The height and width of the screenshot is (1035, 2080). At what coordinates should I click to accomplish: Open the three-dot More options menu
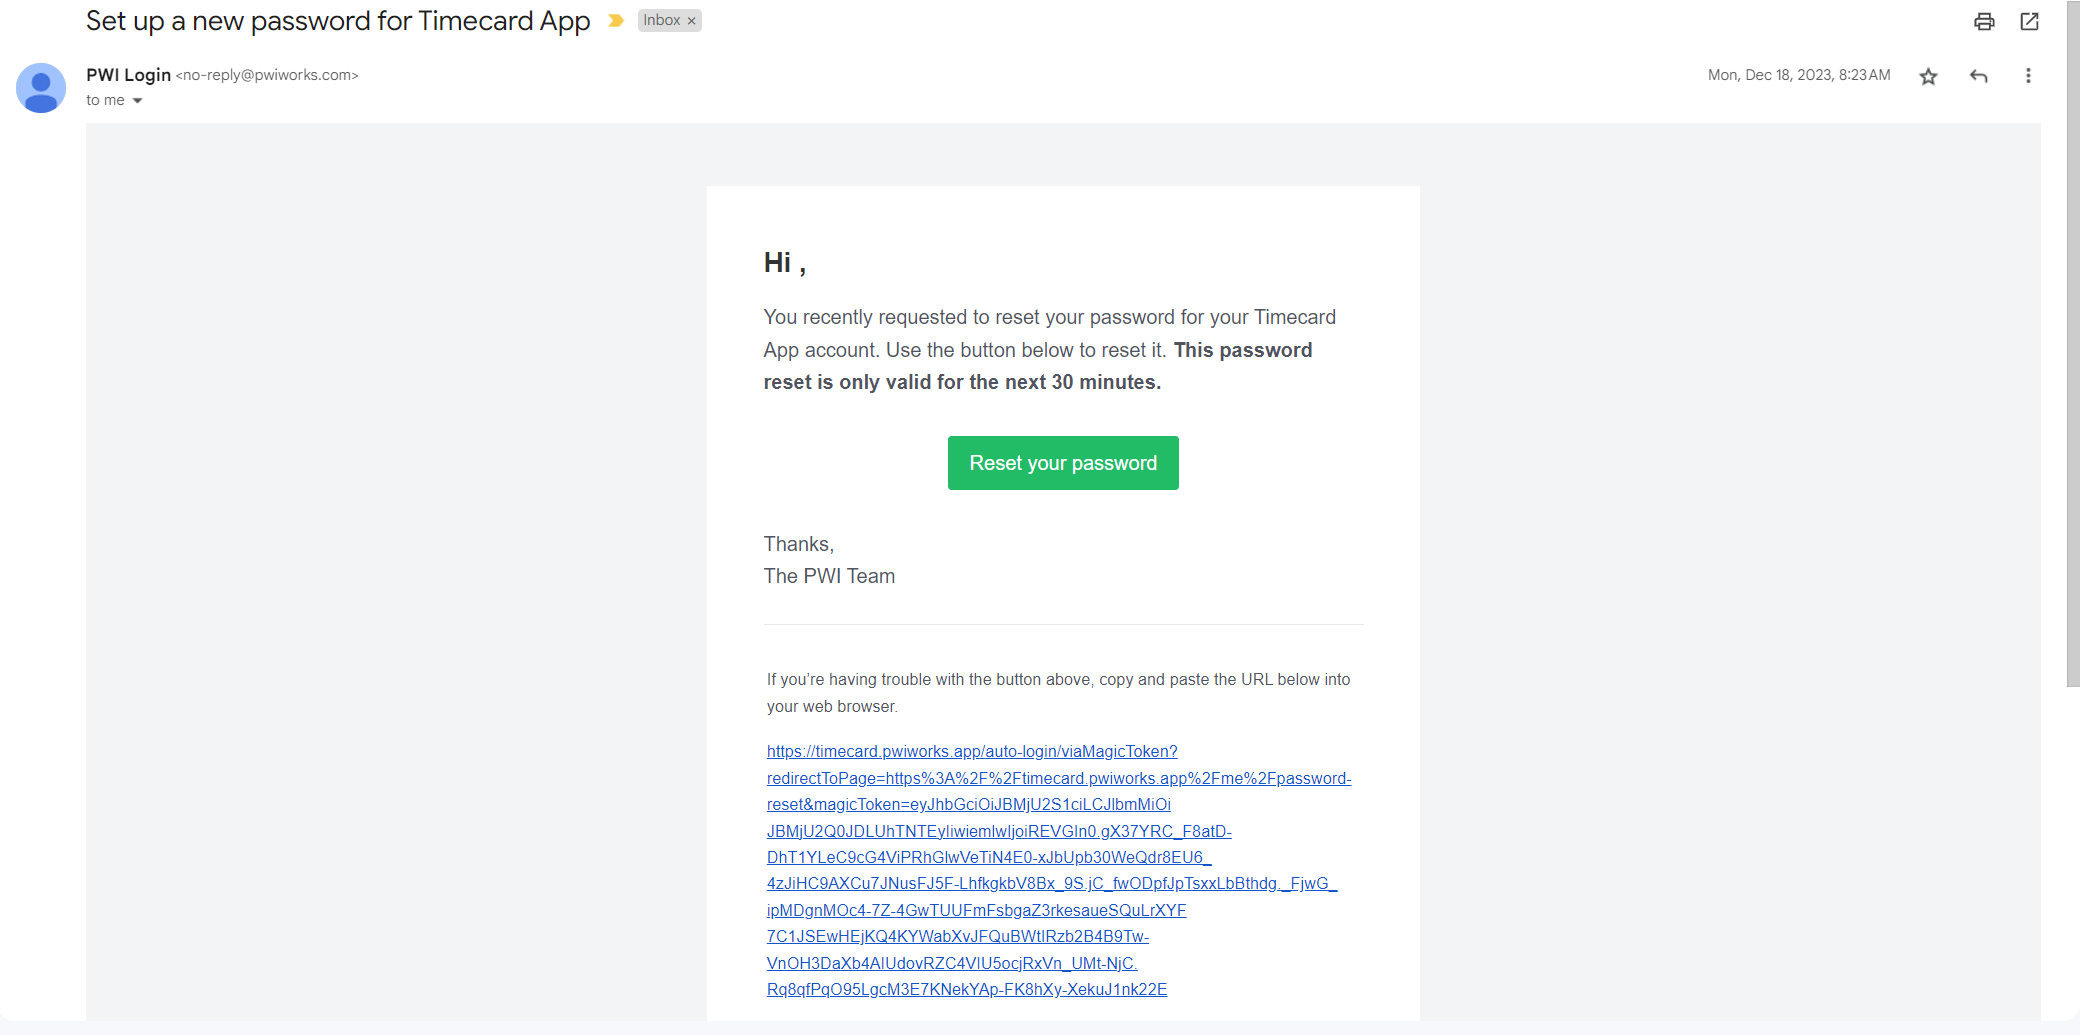(2028, 76)
